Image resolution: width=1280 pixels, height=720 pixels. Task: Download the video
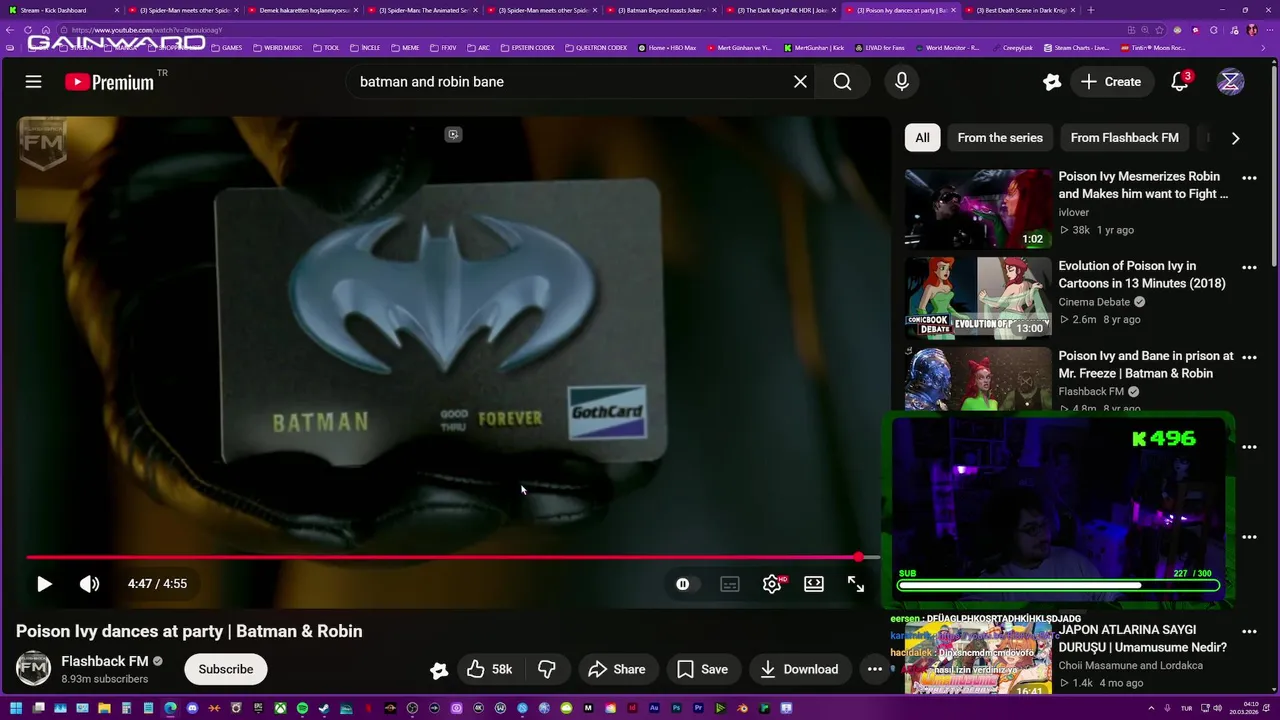799,669
